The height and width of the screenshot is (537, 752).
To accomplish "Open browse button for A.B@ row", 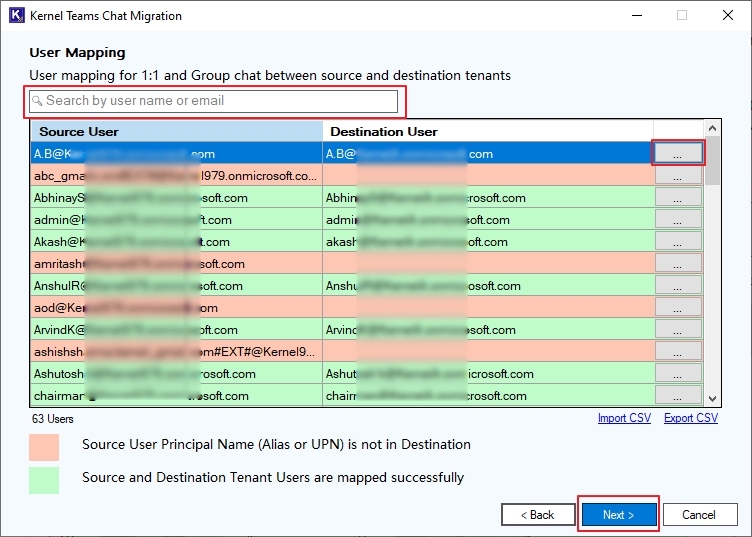I will click(x=678, y=153).
